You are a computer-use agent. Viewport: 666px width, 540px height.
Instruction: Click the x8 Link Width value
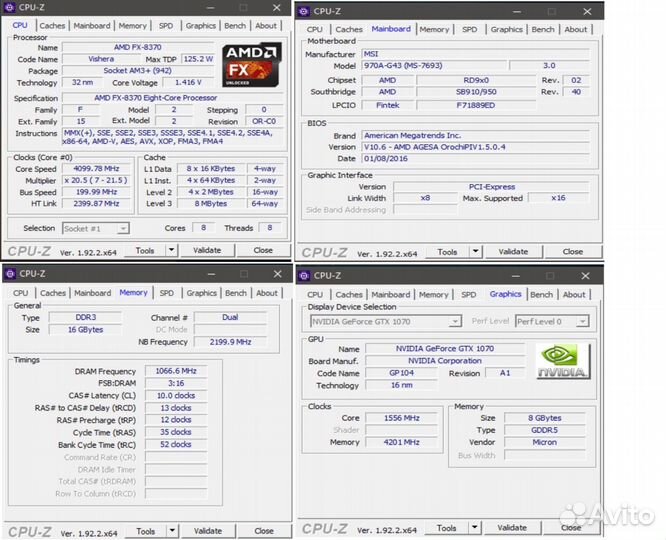(425, 198)
